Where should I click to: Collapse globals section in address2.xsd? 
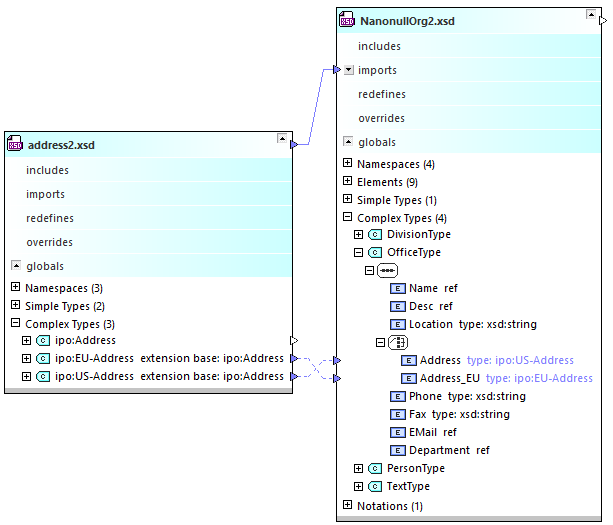click(x=16, y=266)
